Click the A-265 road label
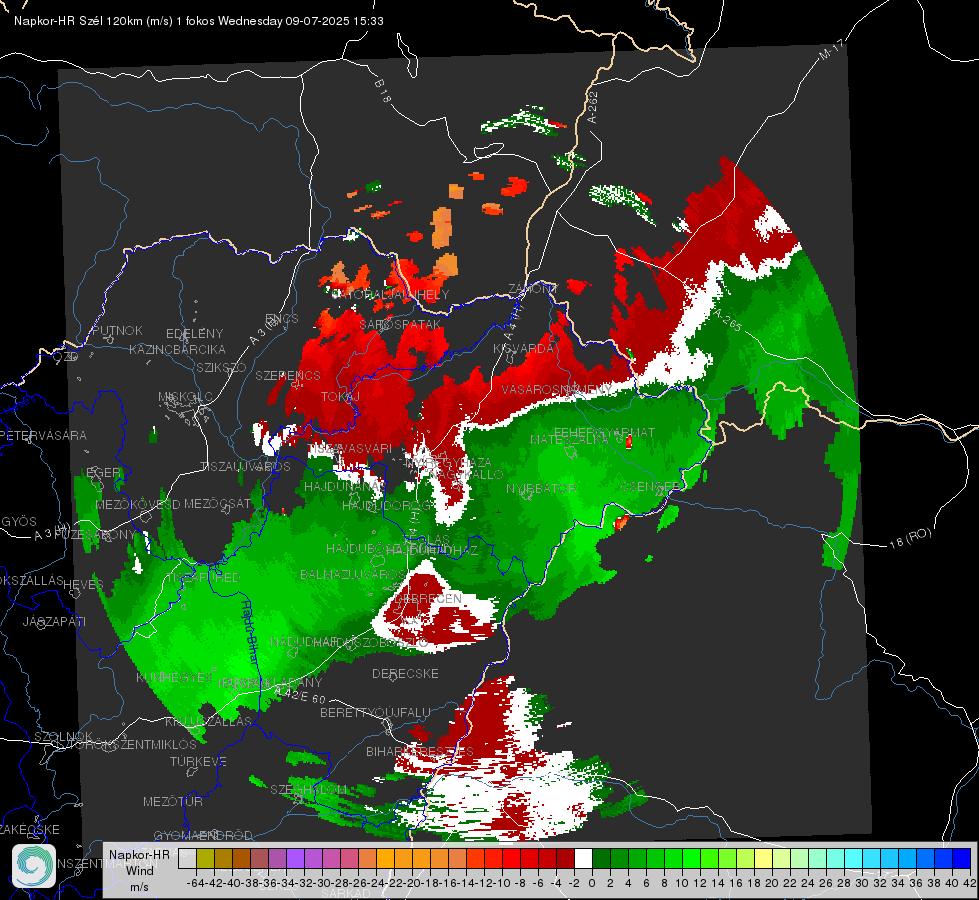 (728, 320)
